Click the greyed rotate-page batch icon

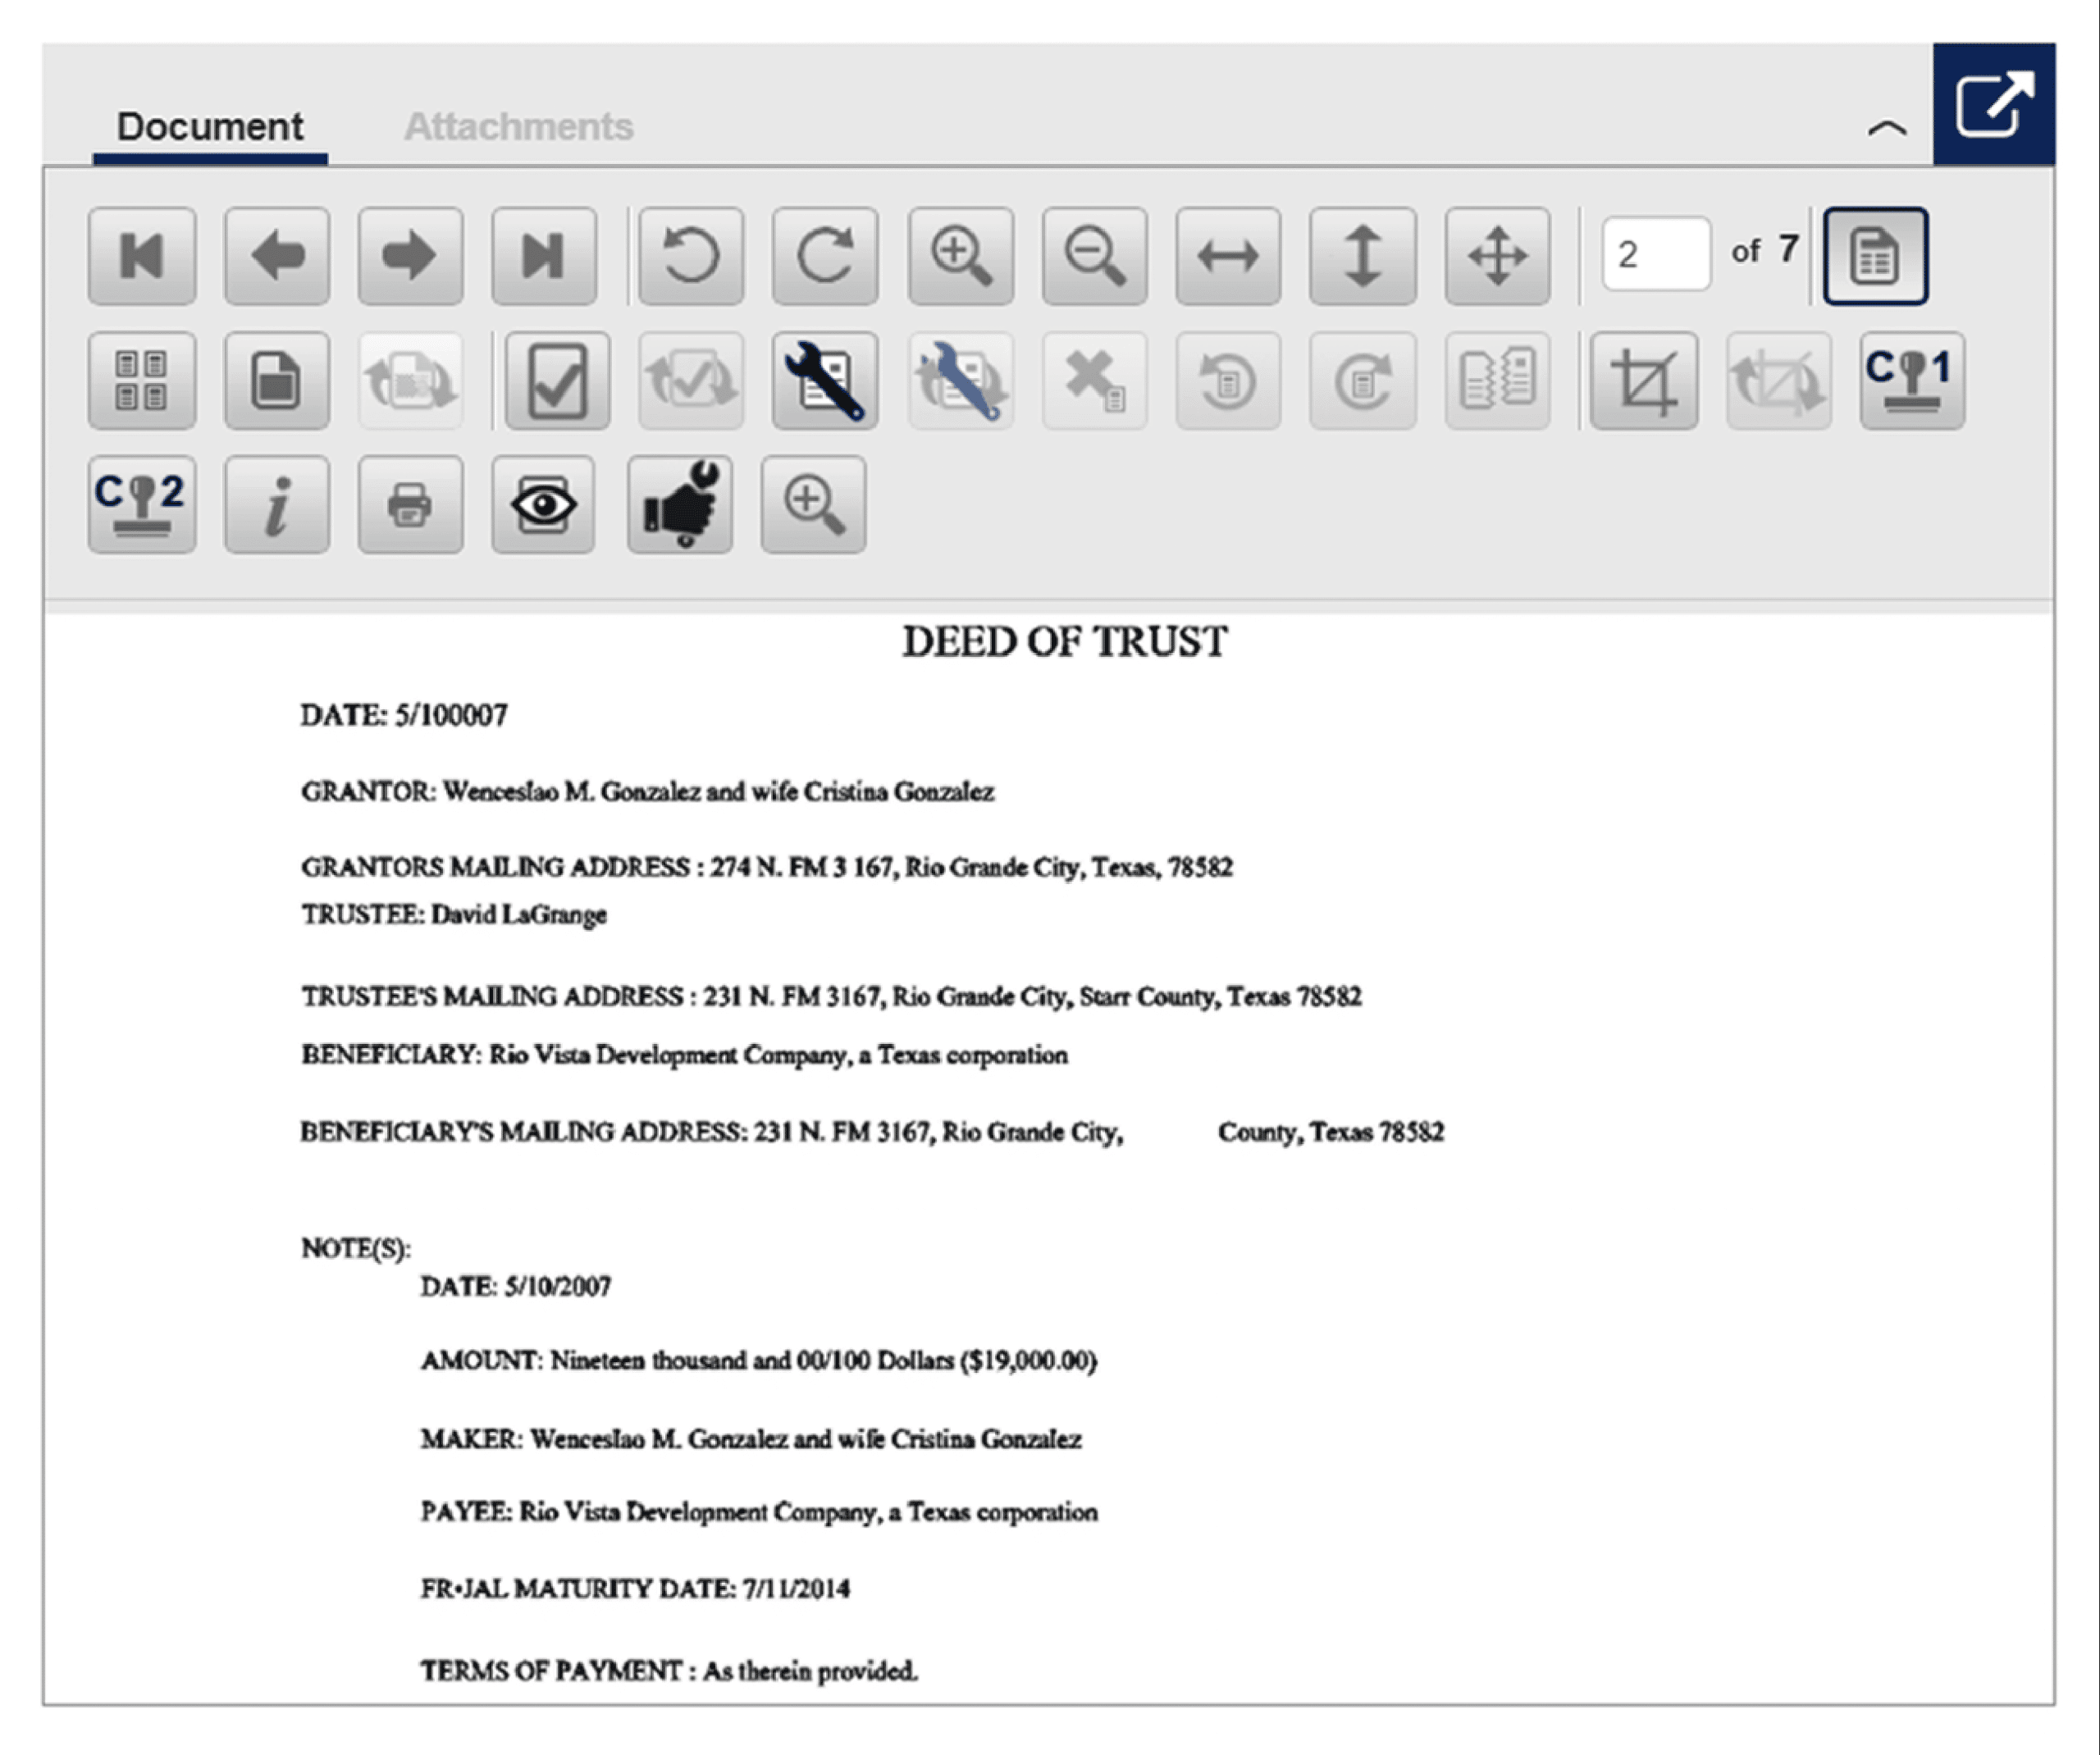coord(410,380)
